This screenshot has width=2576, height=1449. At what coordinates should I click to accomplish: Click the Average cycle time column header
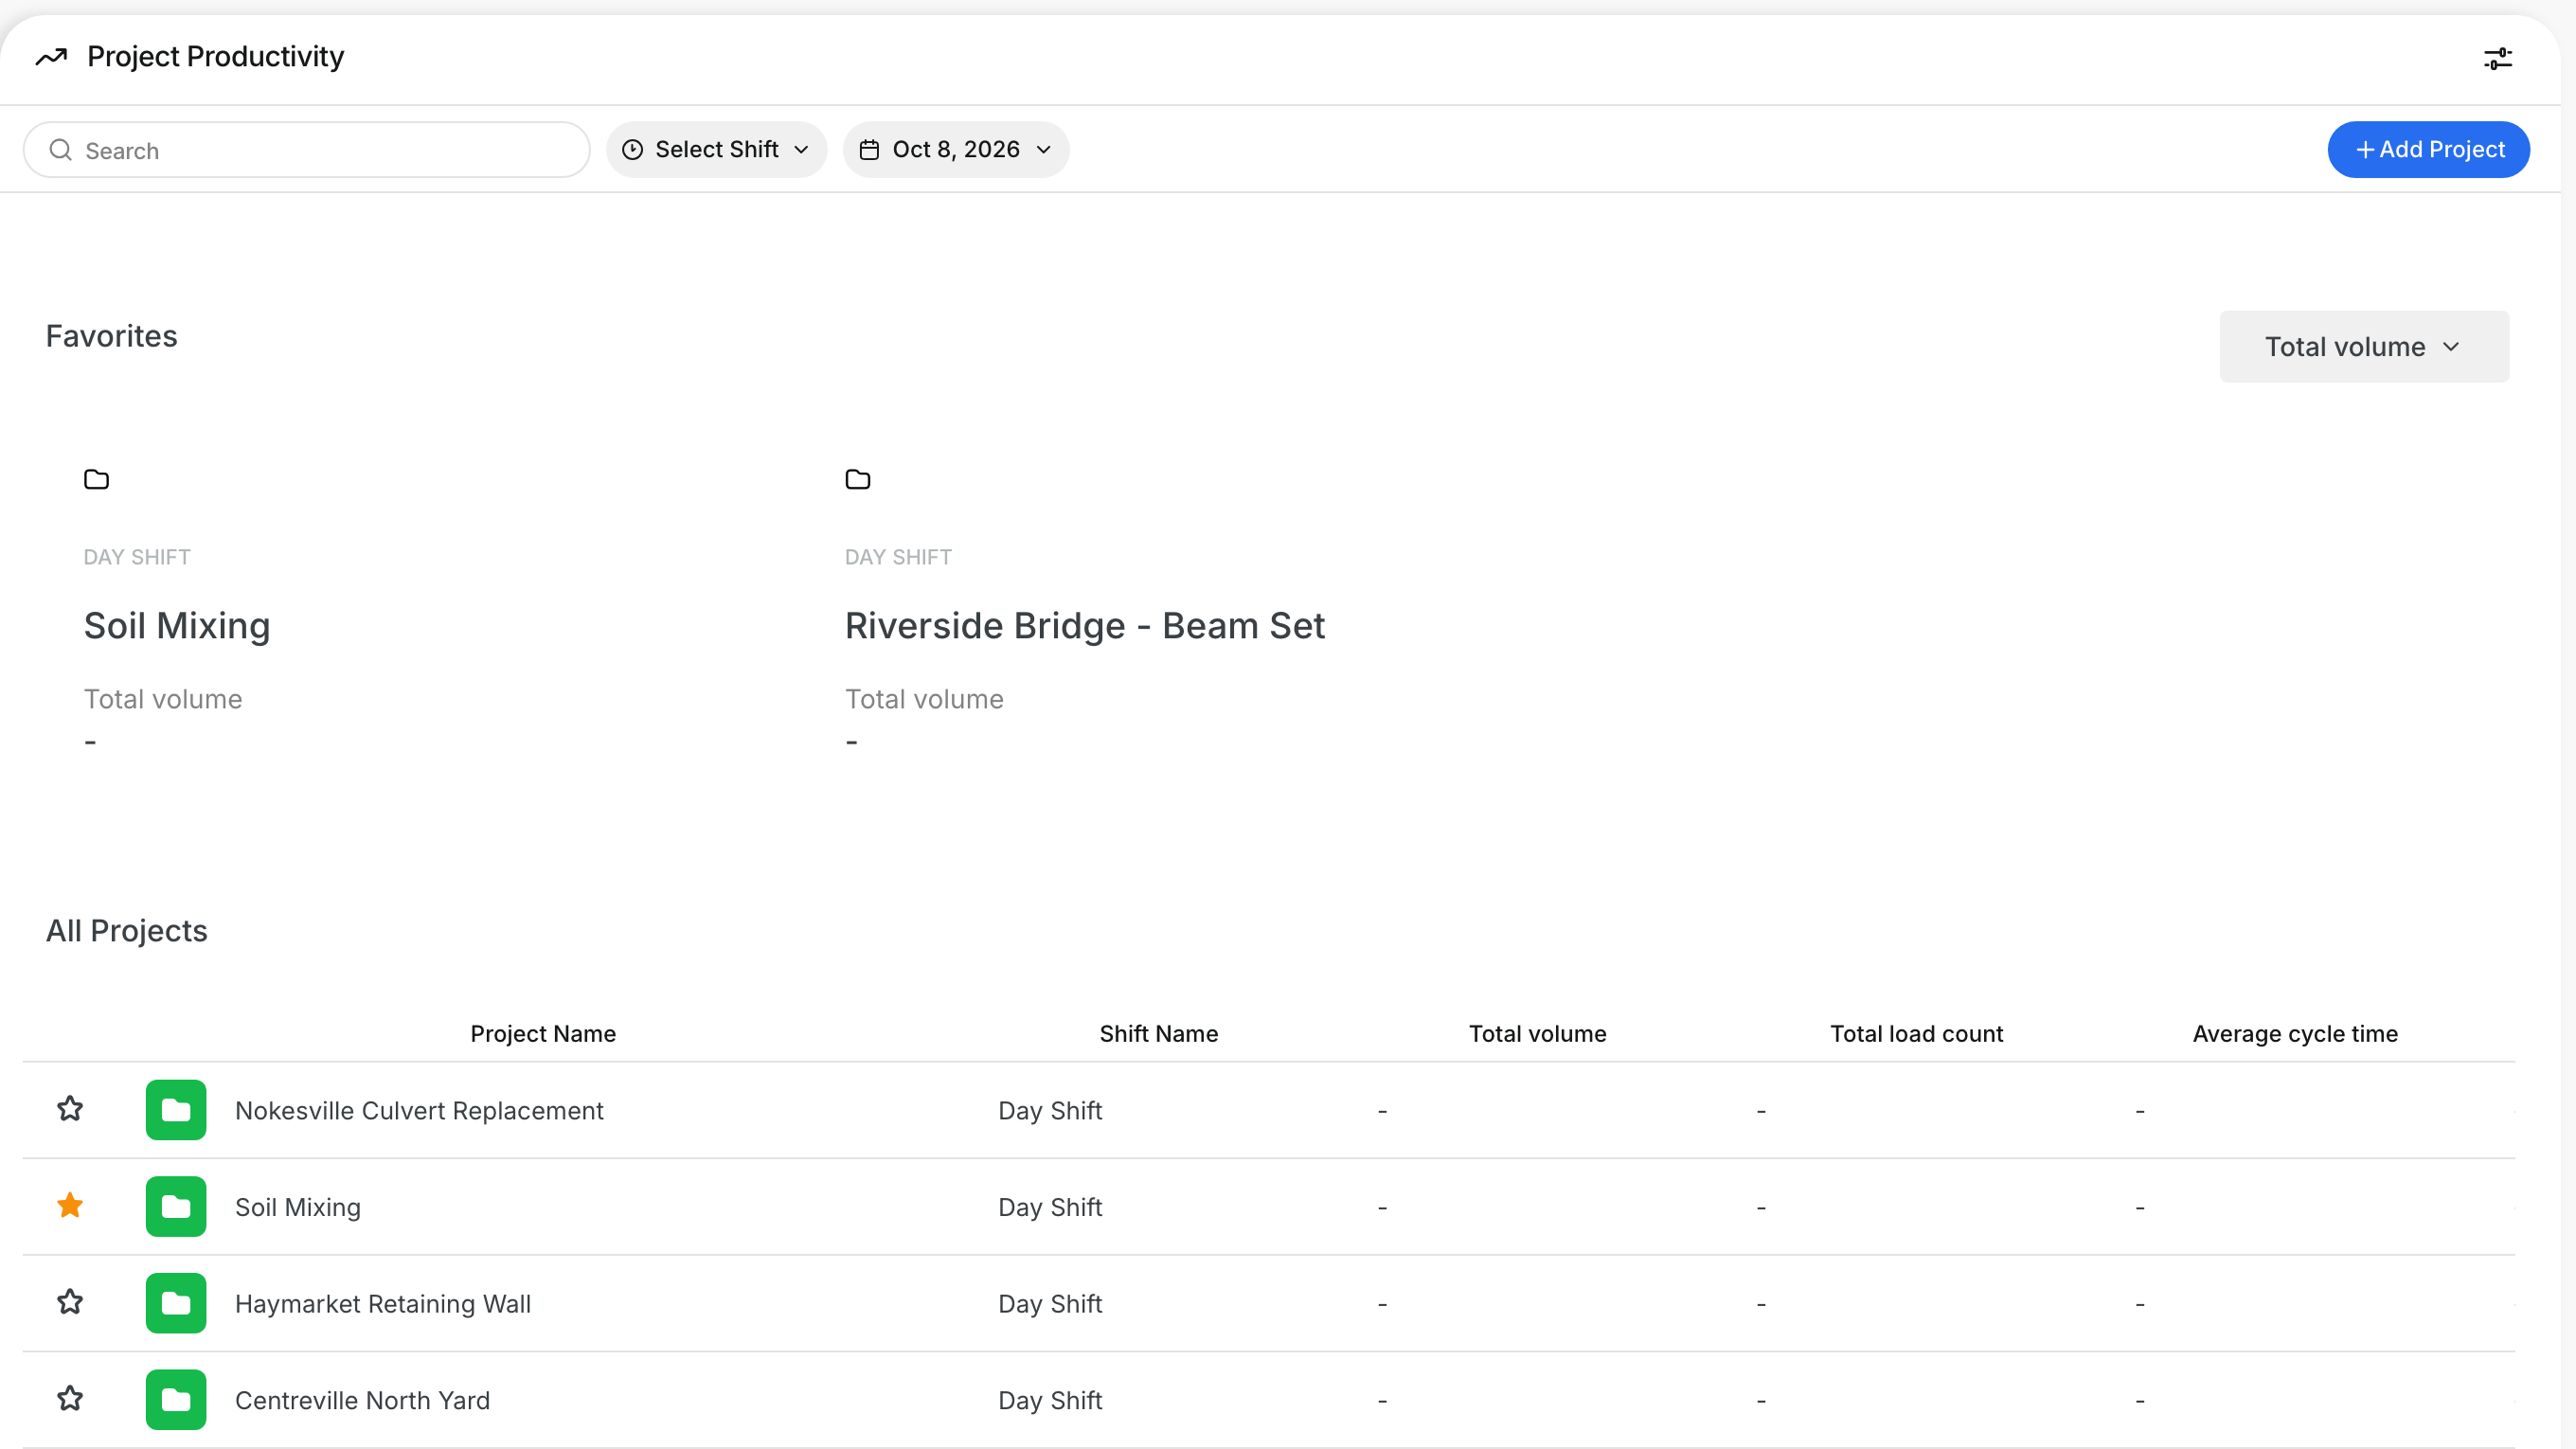tap(2295, 1034)
